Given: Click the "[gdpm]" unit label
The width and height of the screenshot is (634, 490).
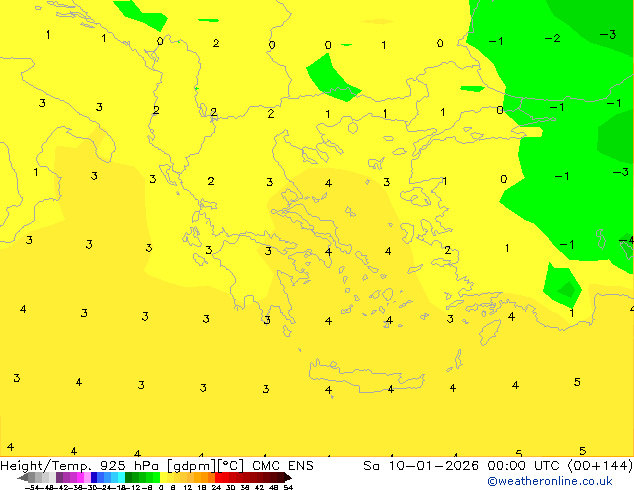Looking at the screenshot, I should coord(192,466).
